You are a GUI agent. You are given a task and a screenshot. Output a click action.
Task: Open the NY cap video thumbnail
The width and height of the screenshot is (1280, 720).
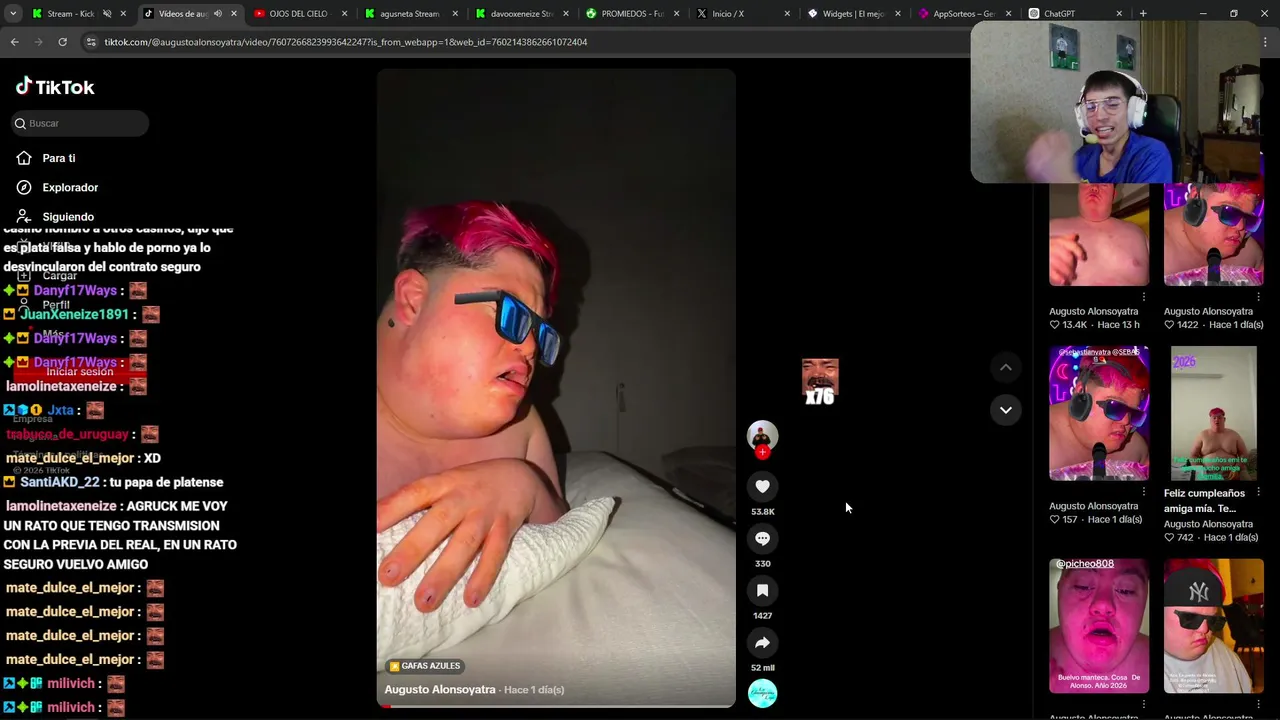(x=1213, y=626)
